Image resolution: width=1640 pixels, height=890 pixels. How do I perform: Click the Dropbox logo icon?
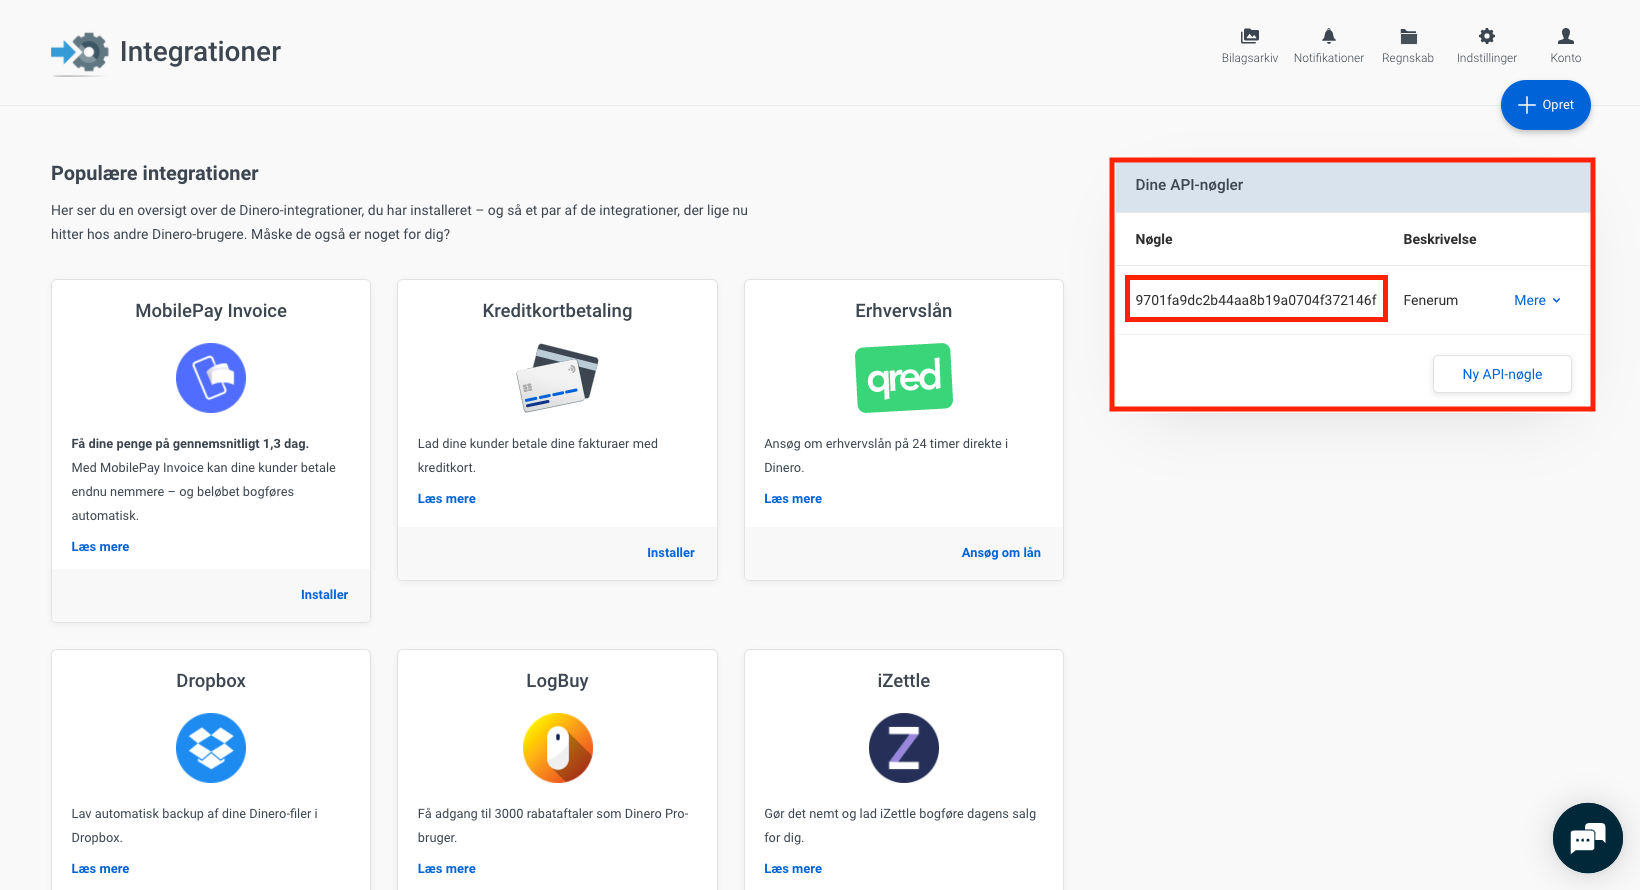pyautogui.click(x=211, y=748)
